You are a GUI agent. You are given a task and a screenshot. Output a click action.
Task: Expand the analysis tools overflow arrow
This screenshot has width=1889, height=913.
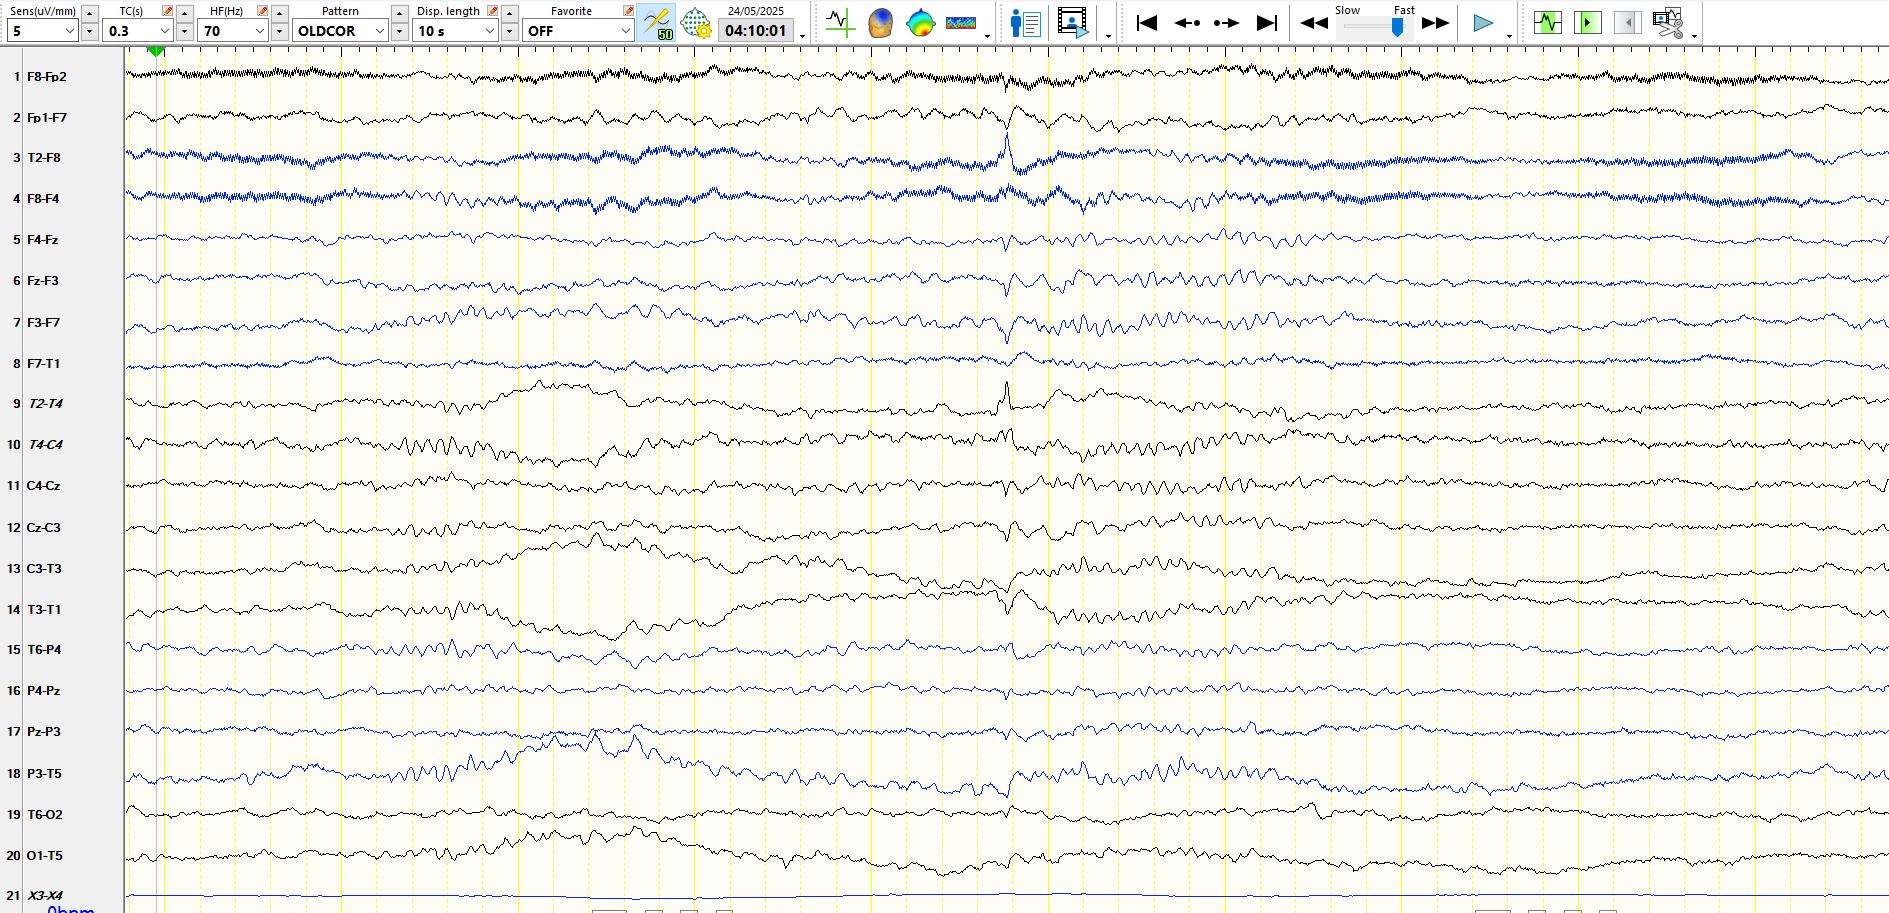point(988,36)
